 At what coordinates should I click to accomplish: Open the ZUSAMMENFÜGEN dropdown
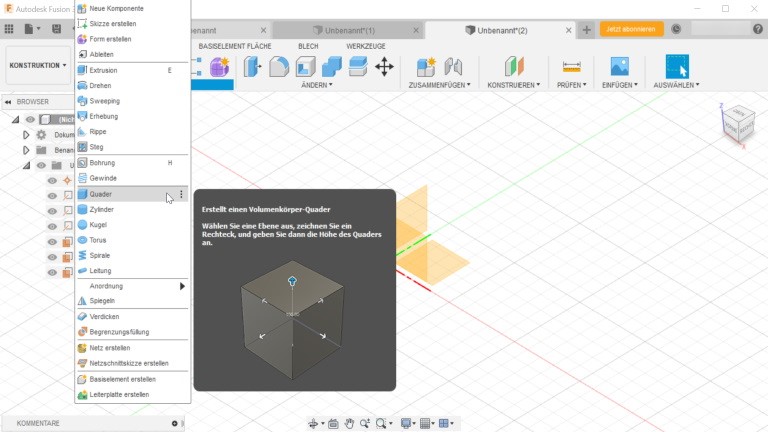(x=440, y=85)
